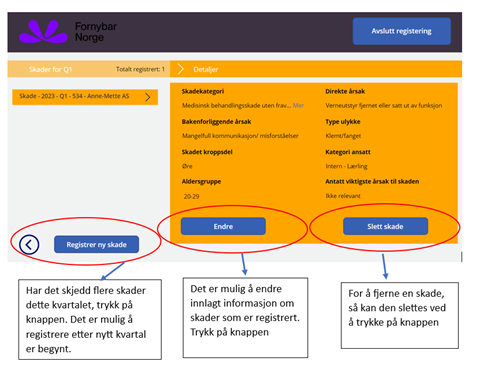The width and height of the screenshot is (480, 373).
Task: Click the Type ulykke value Klemt/fanget
Action: [x=343, y=136]
